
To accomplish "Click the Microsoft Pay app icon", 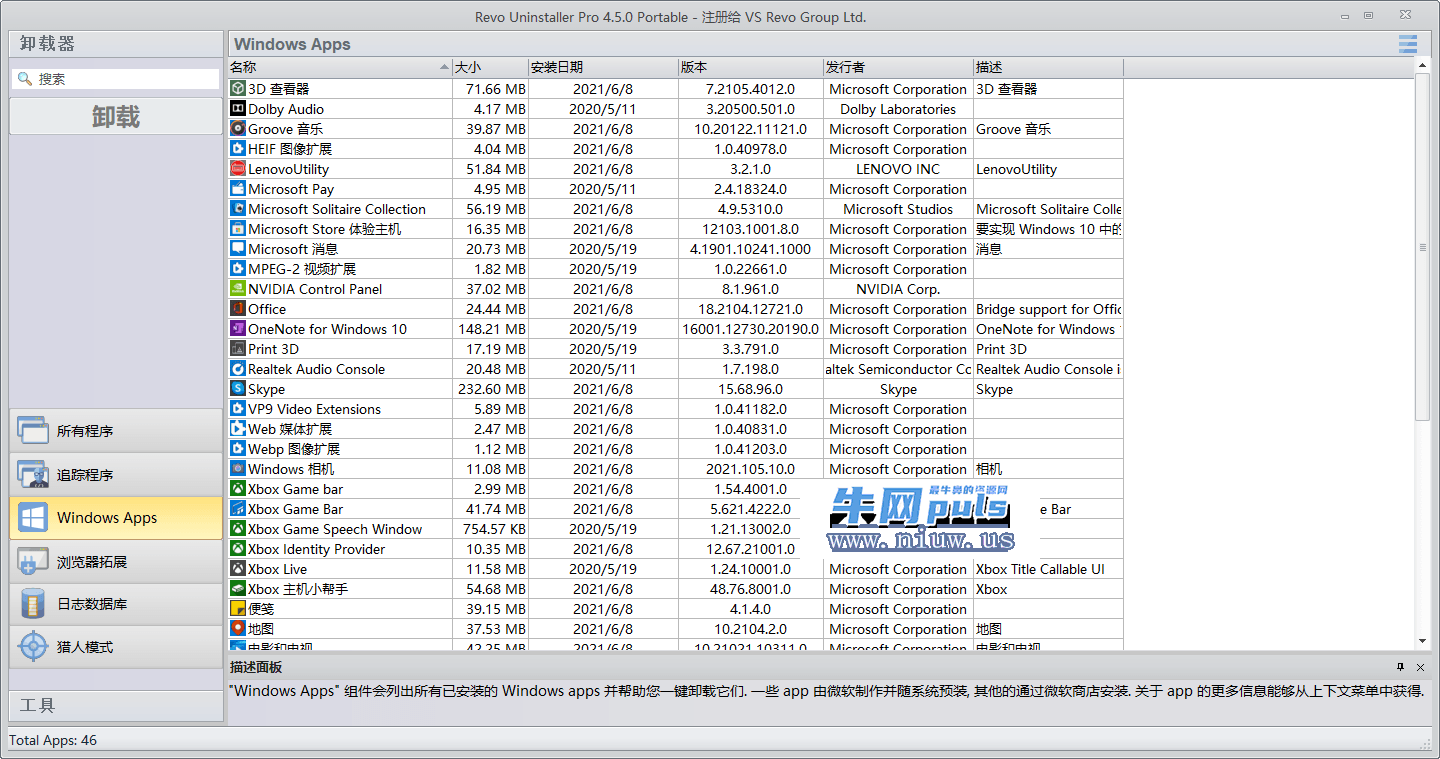I will [x=238, y=189].
